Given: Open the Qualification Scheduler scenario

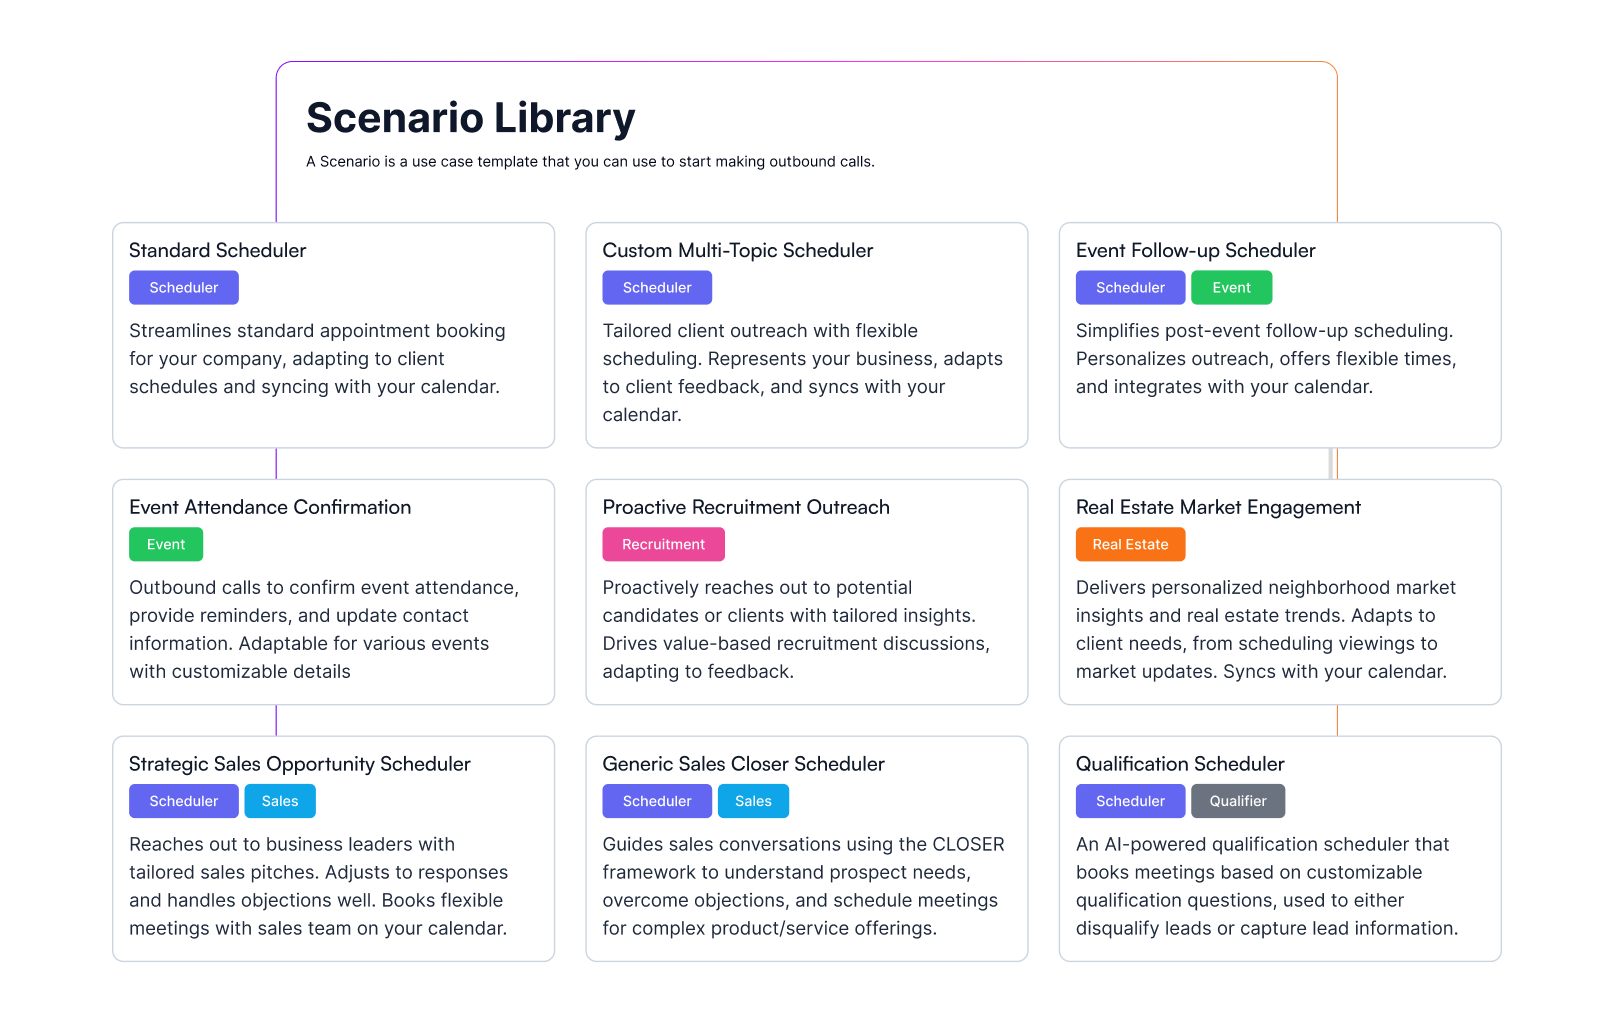Looking at the screenshot, I should click(1179, 764).
